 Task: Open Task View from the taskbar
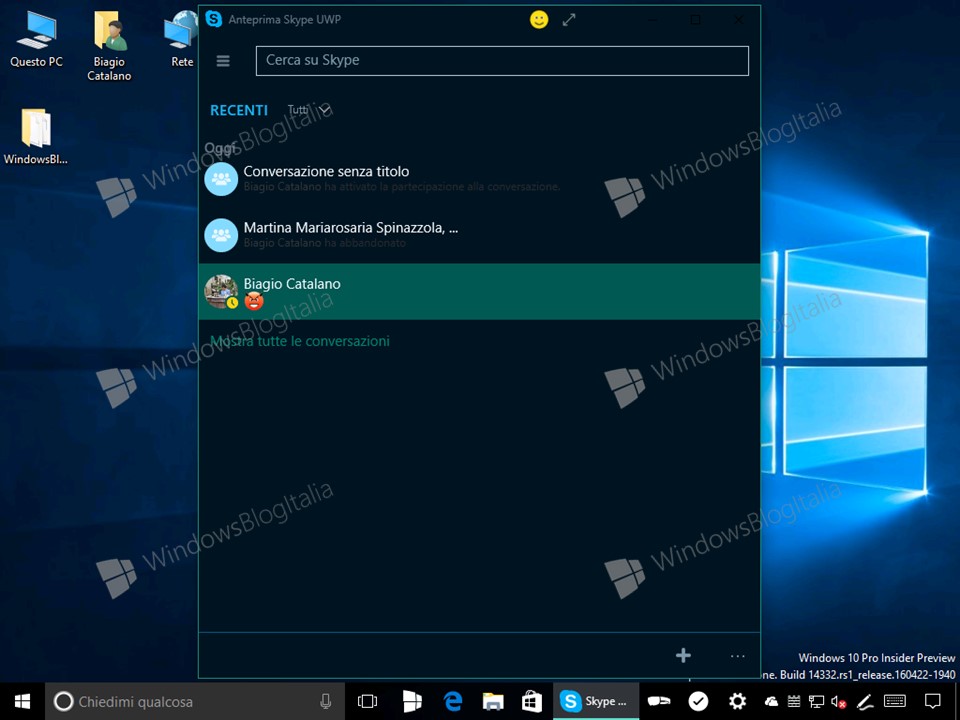click(x=367, y=702)
